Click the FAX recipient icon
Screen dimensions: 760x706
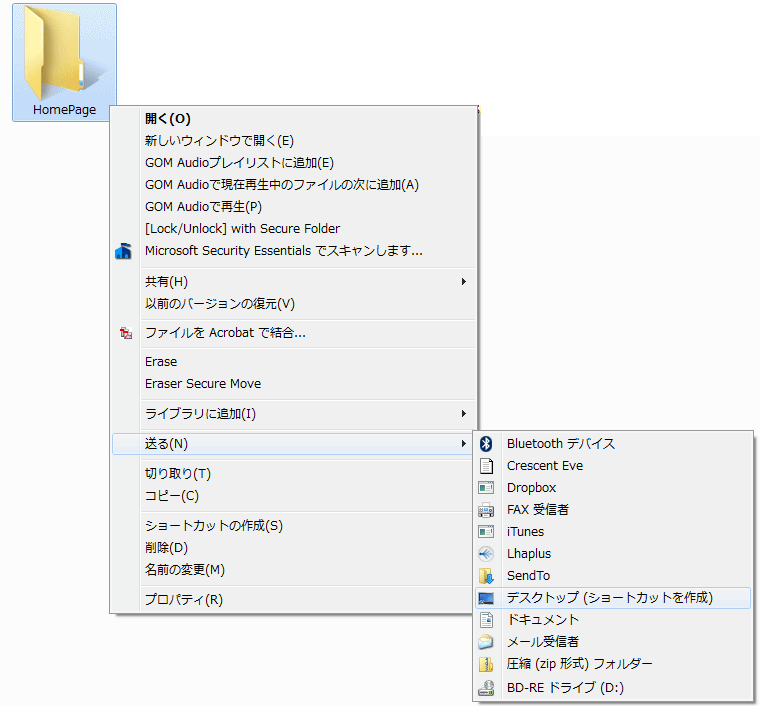tap(486, 510)
